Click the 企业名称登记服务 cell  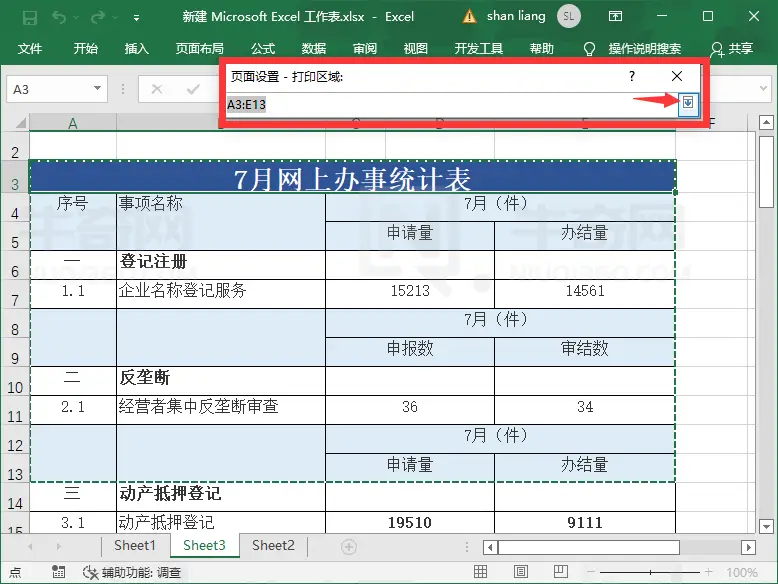[221, 294]
